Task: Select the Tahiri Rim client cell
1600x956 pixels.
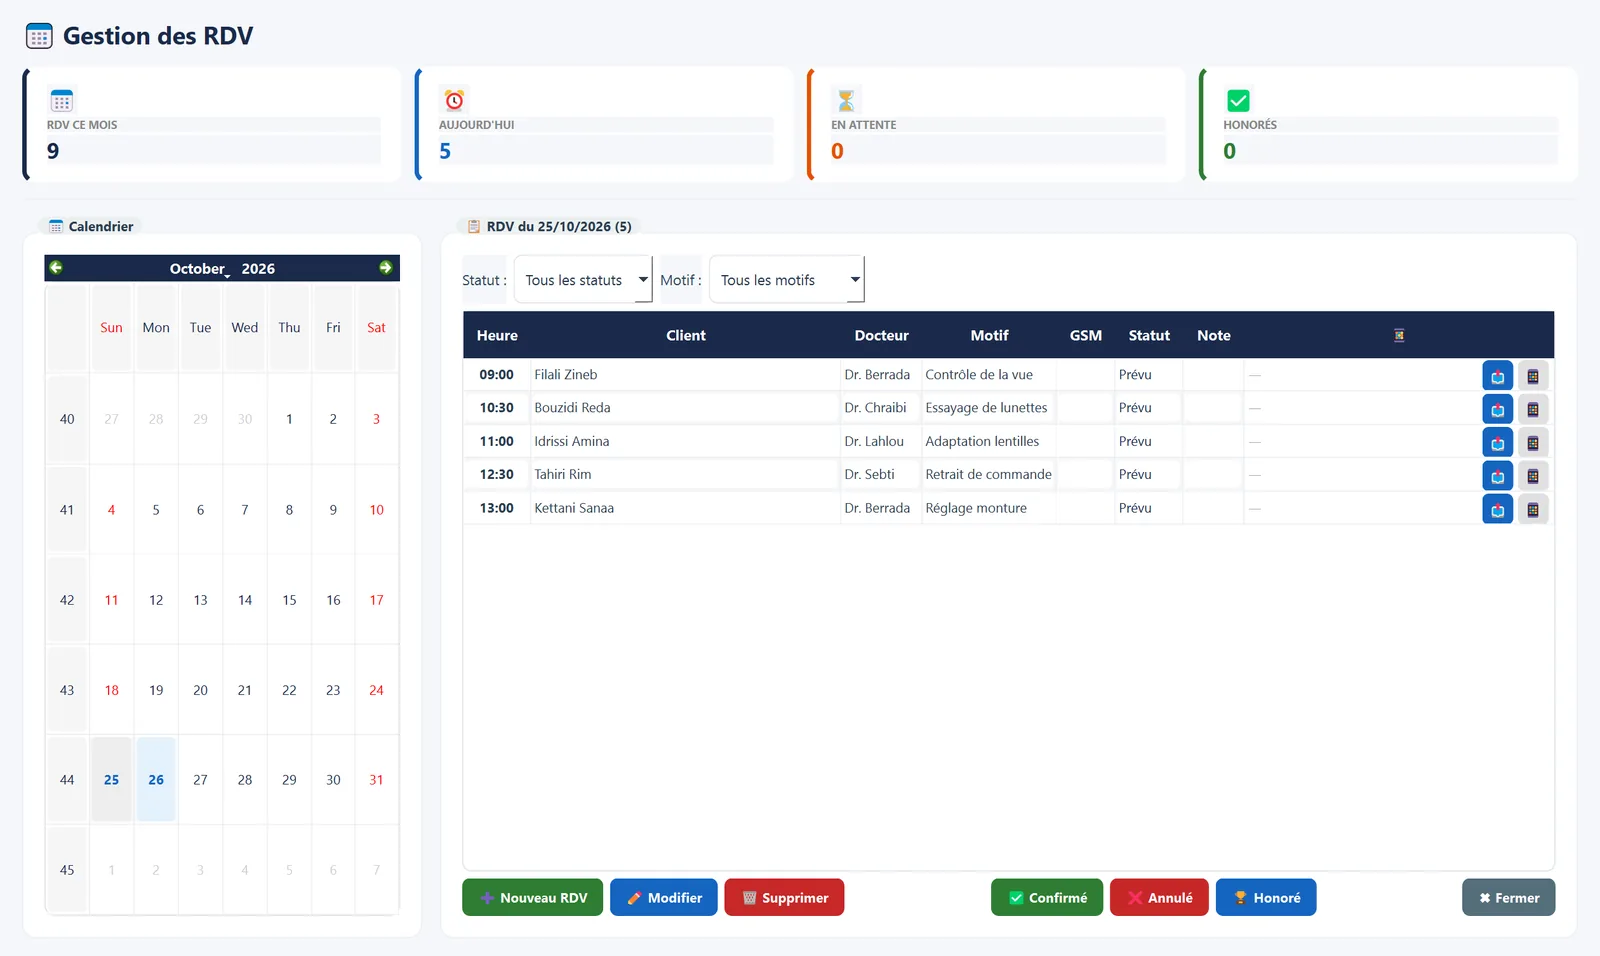Action: (x=685, y=474)
